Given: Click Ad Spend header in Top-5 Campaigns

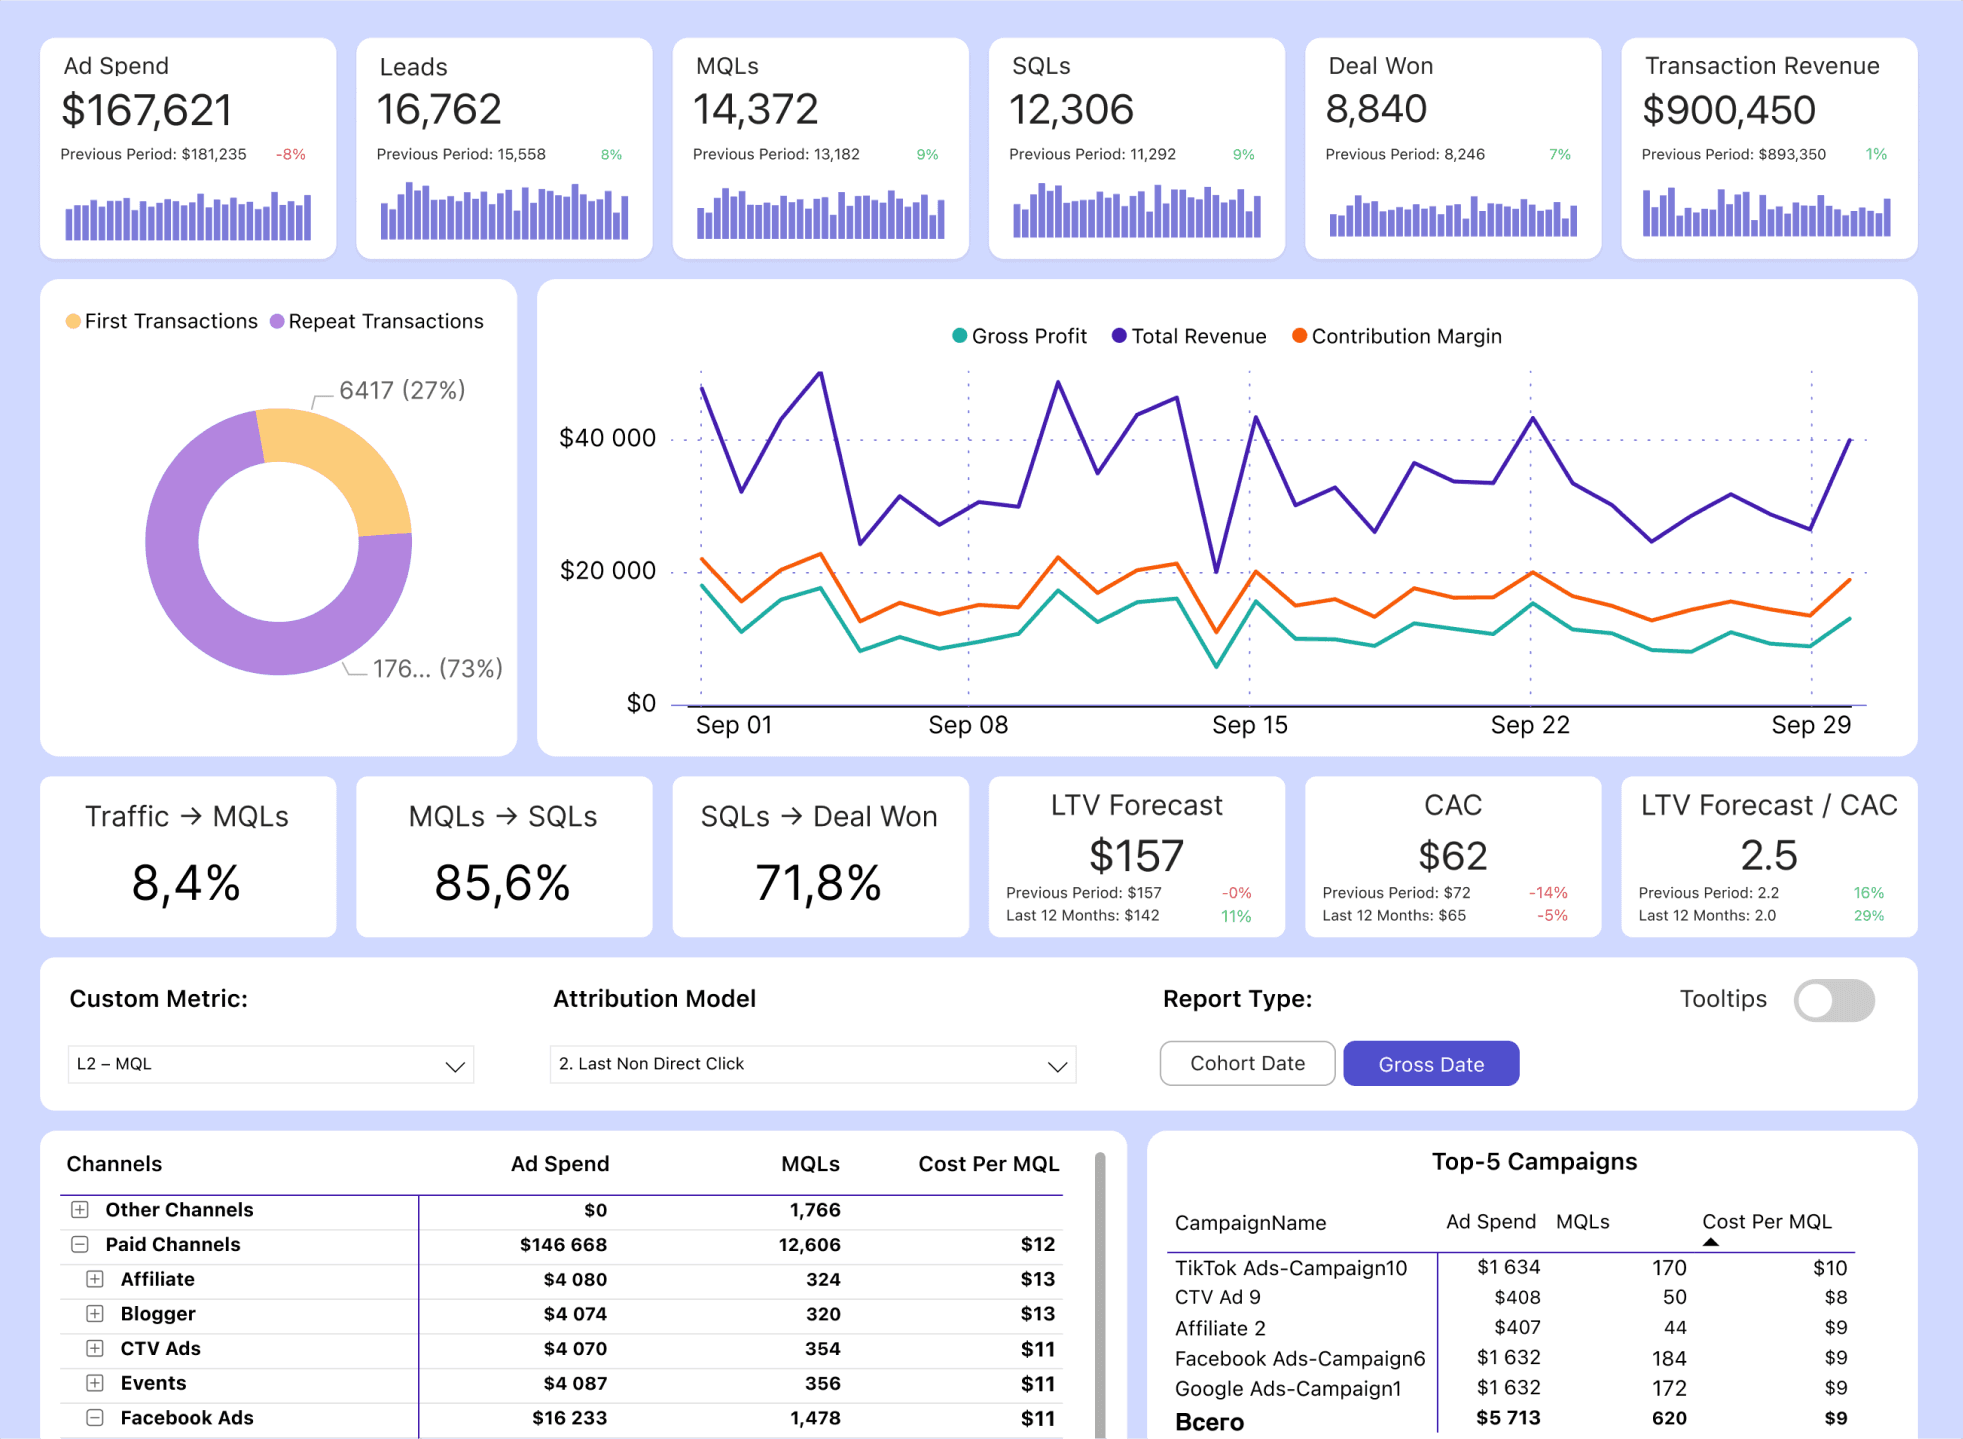Looking at the screenshot, I should [1490, 1221].
